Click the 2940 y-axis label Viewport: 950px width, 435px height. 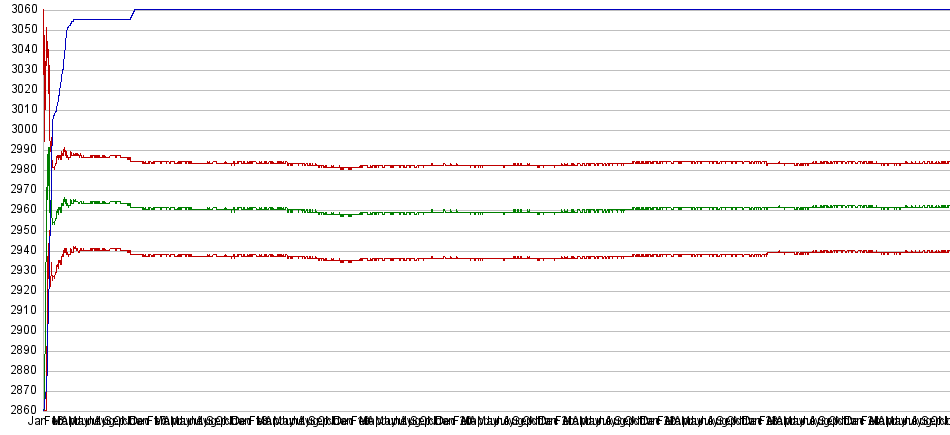[20, 250]
